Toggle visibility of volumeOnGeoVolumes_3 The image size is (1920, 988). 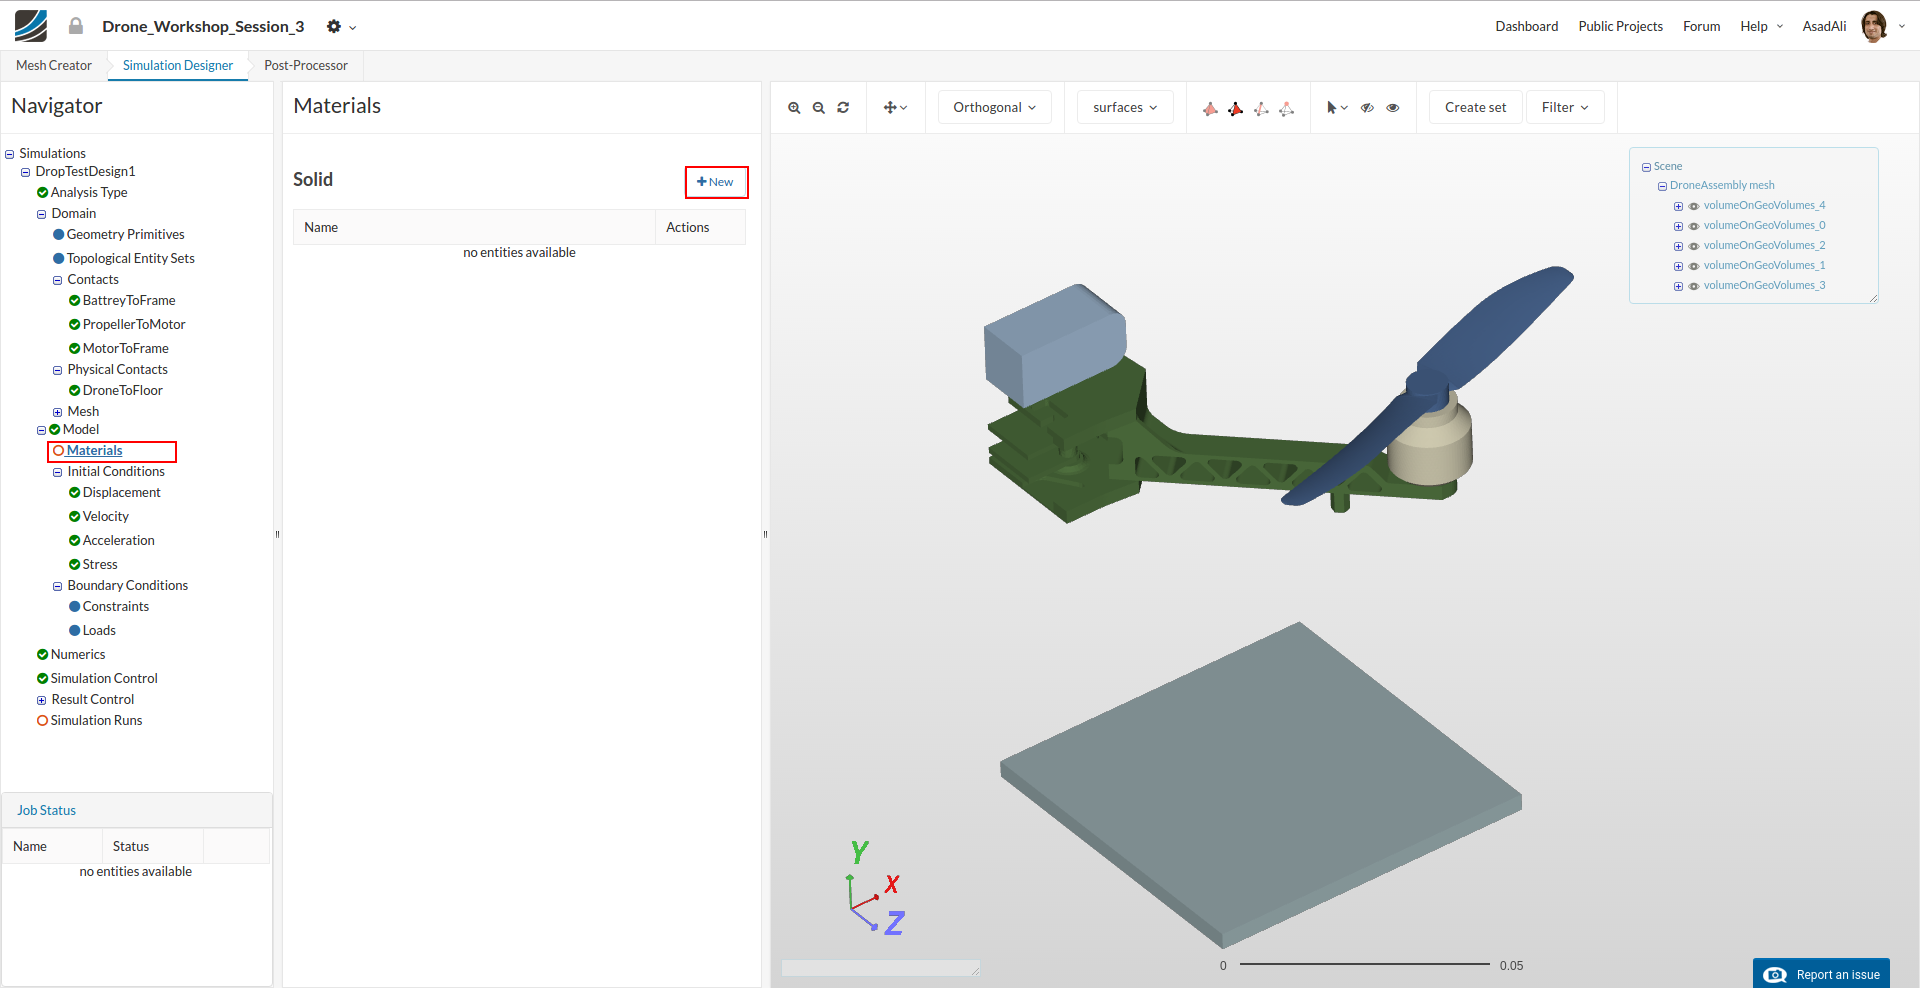click(1694, 286)
